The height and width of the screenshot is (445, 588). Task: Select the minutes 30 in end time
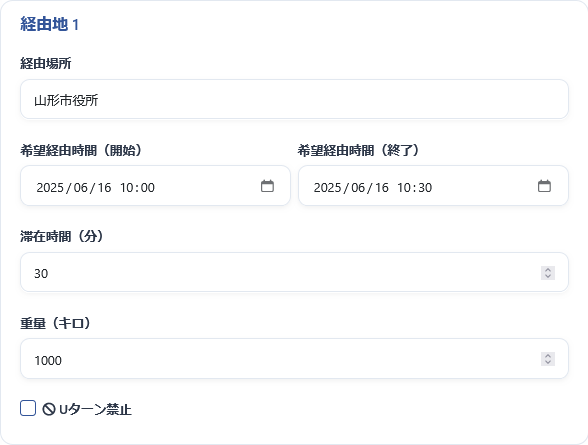425,187
